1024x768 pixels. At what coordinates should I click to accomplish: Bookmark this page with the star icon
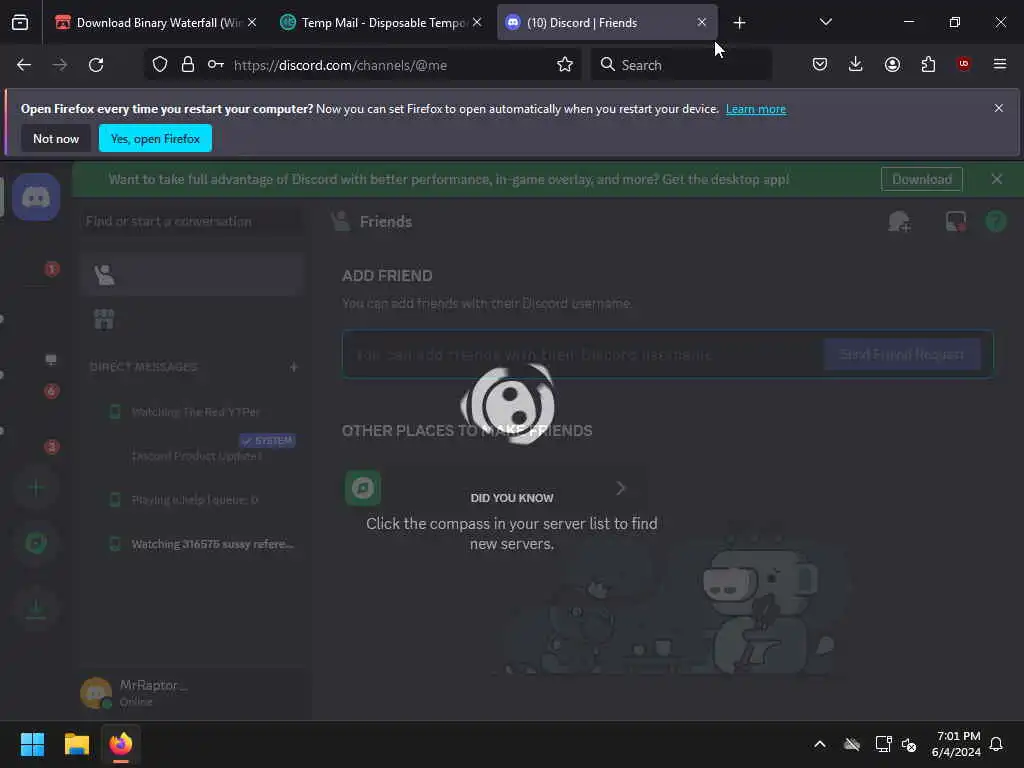coord(565,65)
